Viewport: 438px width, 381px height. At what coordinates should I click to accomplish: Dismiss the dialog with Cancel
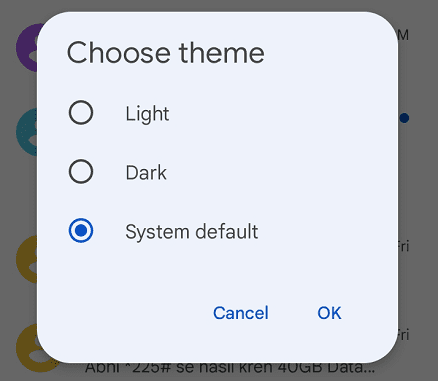click(x=241, y=313)
